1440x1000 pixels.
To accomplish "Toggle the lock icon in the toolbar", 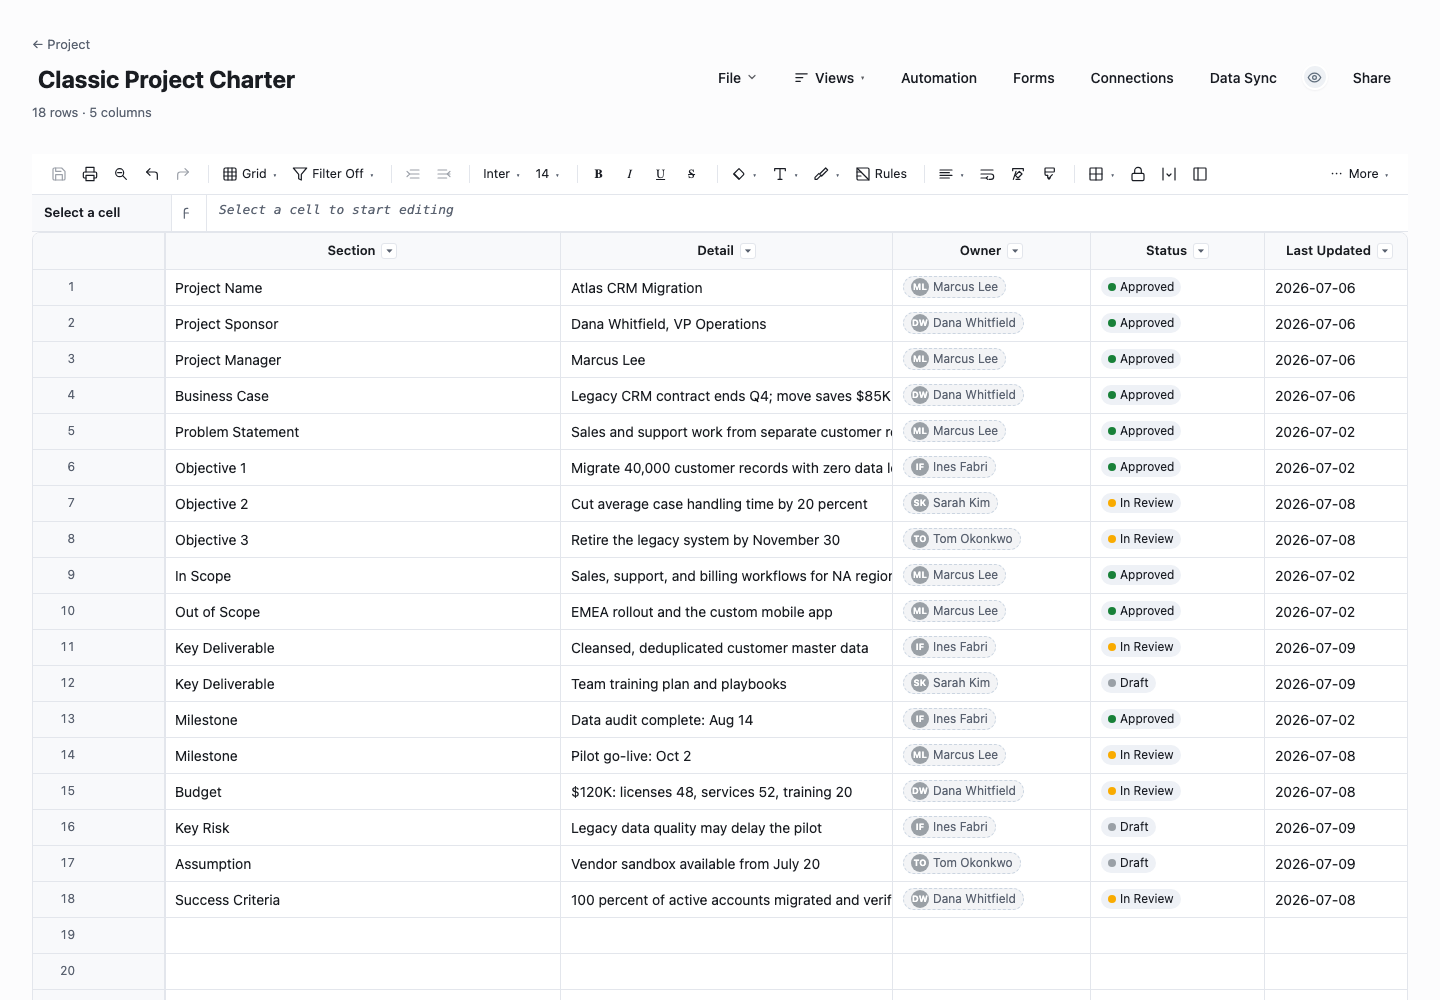I will tap(1138, 174).
